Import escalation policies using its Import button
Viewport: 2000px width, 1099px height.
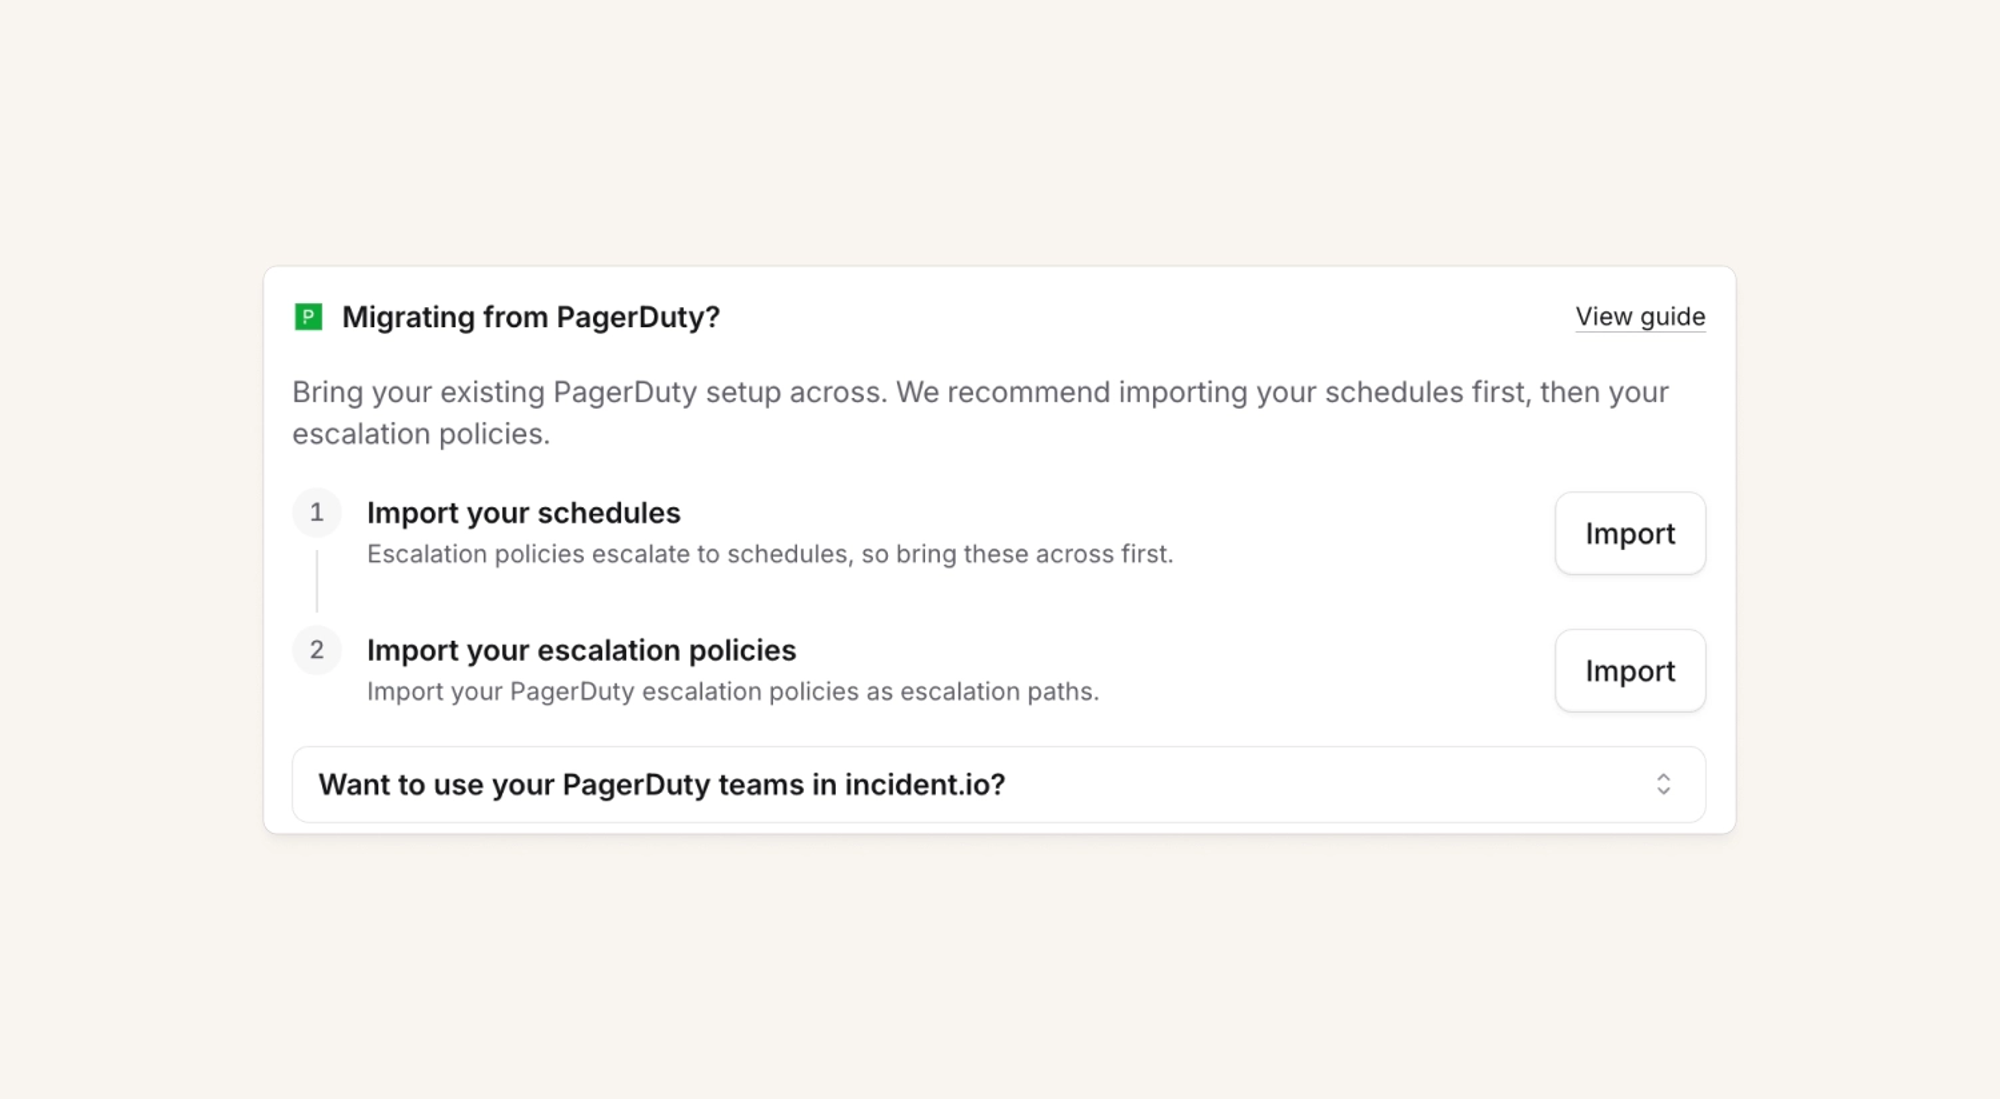point(1630,671)
